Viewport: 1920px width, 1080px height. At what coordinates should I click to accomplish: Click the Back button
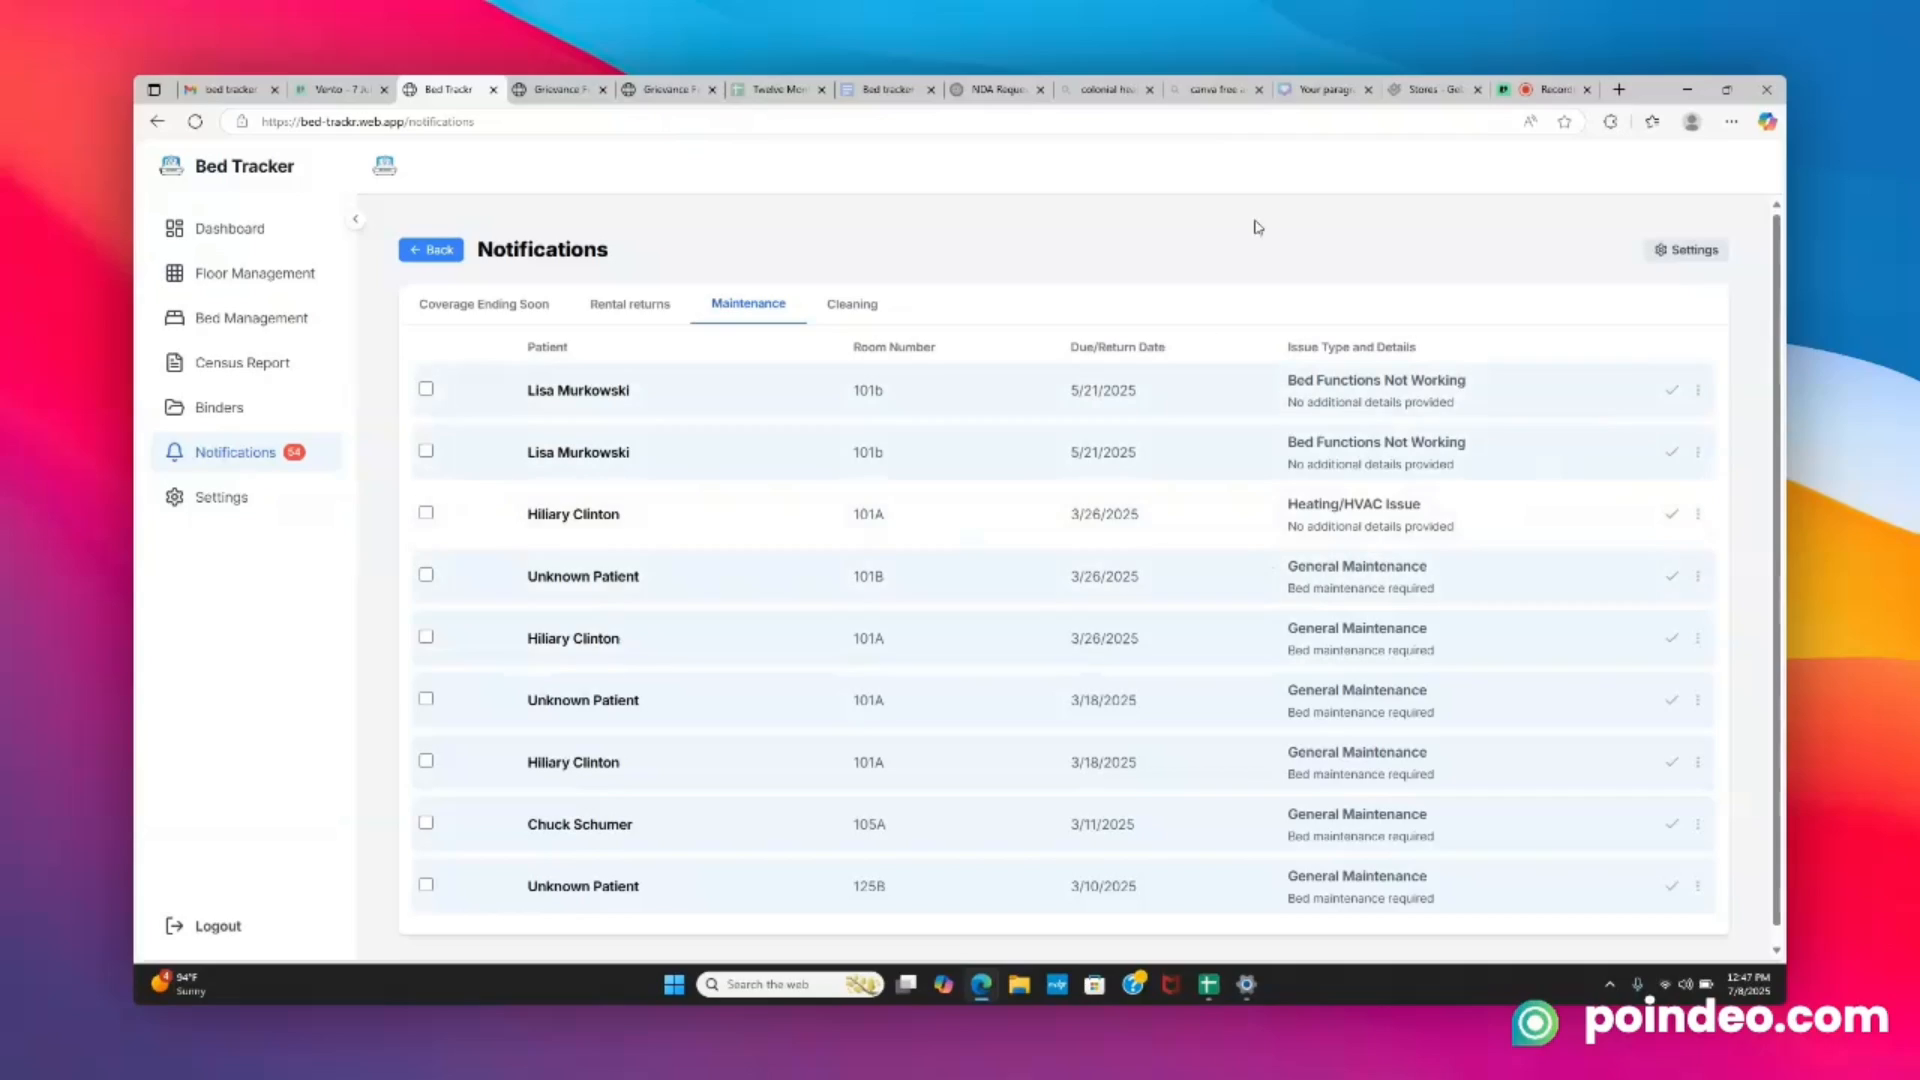point(431,249)
